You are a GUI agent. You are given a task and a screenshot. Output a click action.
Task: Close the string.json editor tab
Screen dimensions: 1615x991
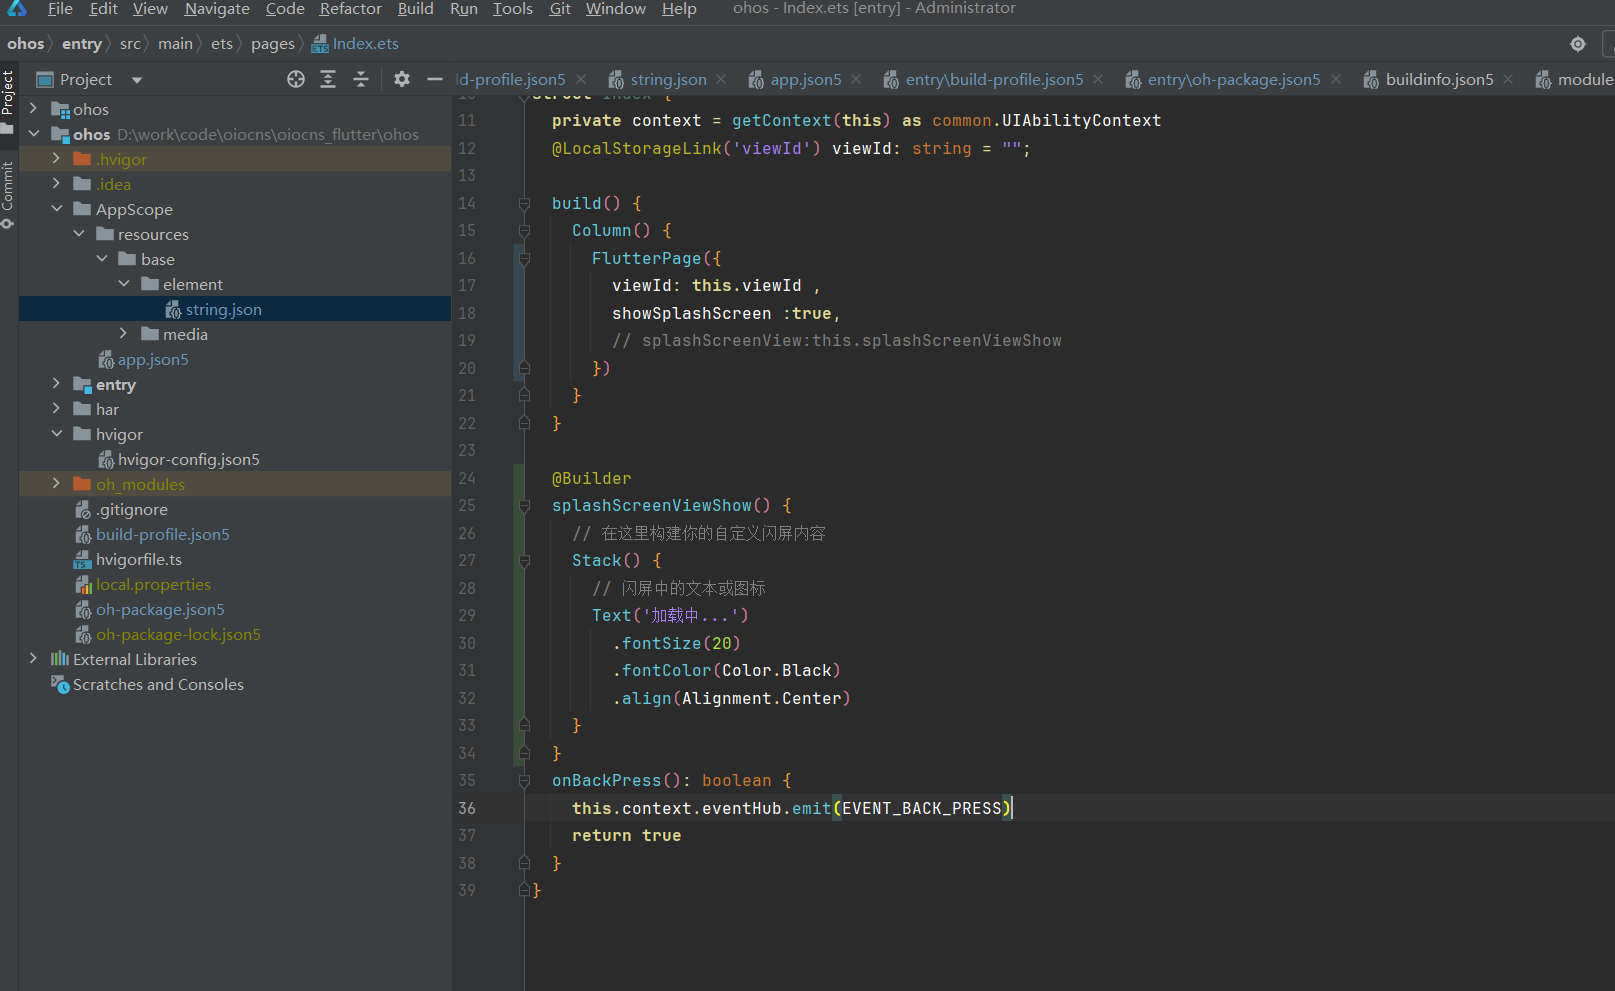click(x=721, y=80)
